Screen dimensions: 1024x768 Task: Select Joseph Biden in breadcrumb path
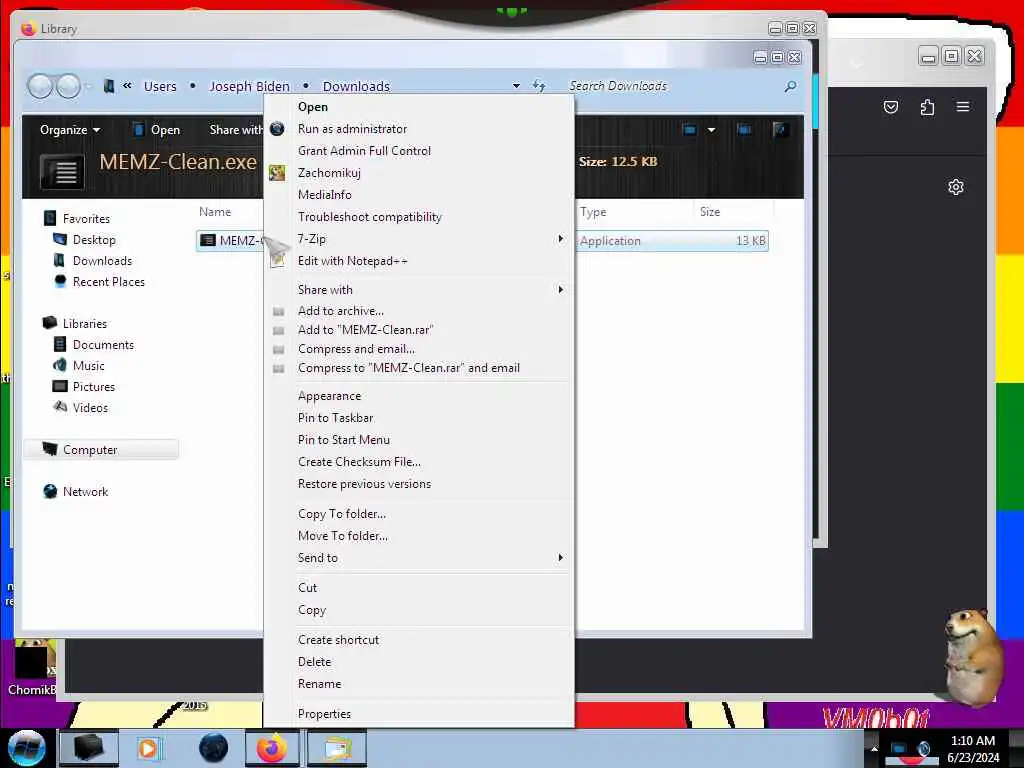tap(249, 86)
